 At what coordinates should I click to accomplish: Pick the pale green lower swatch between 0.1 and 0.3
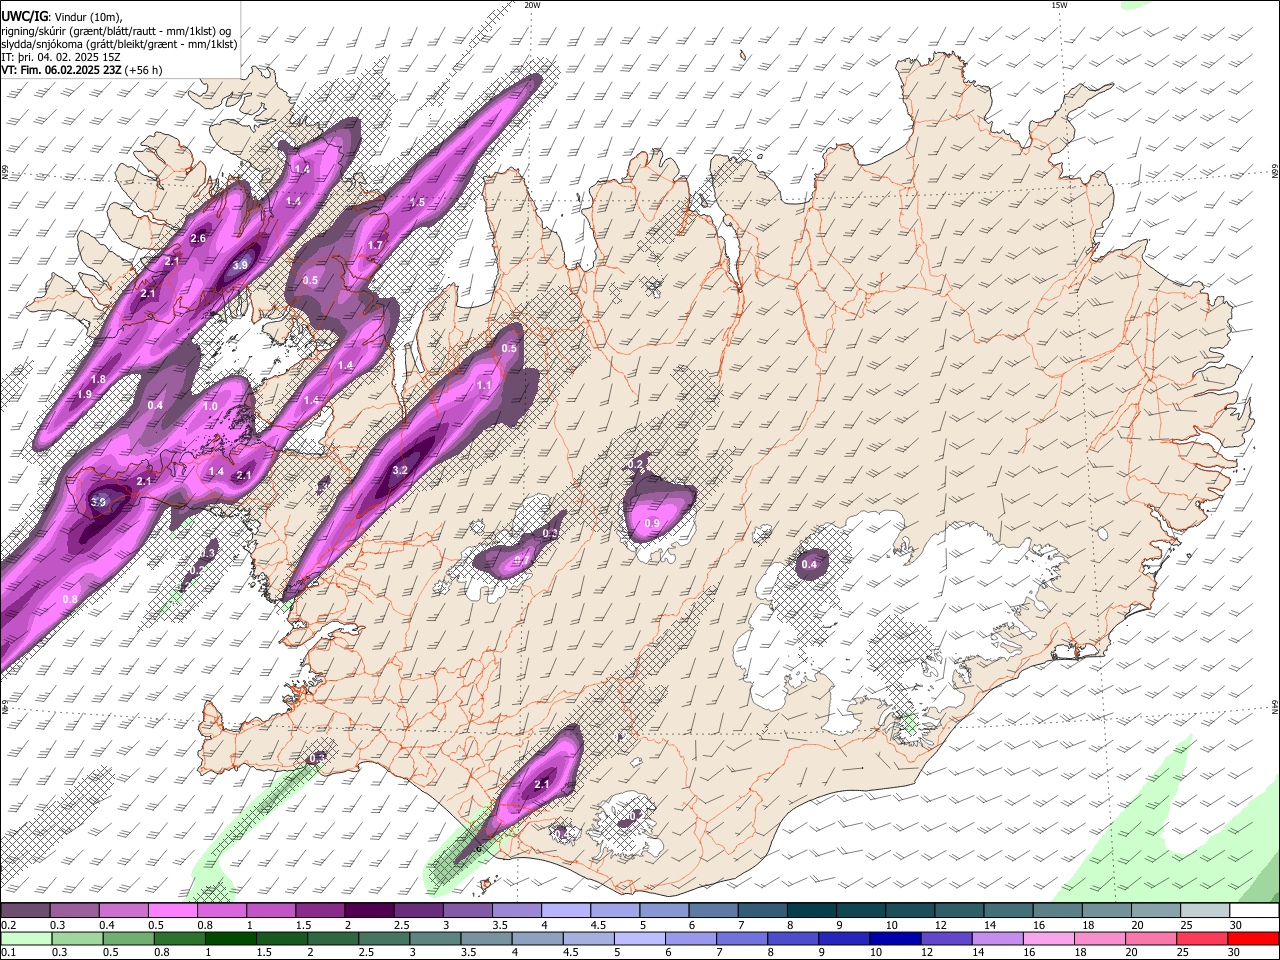pos(26,938)
